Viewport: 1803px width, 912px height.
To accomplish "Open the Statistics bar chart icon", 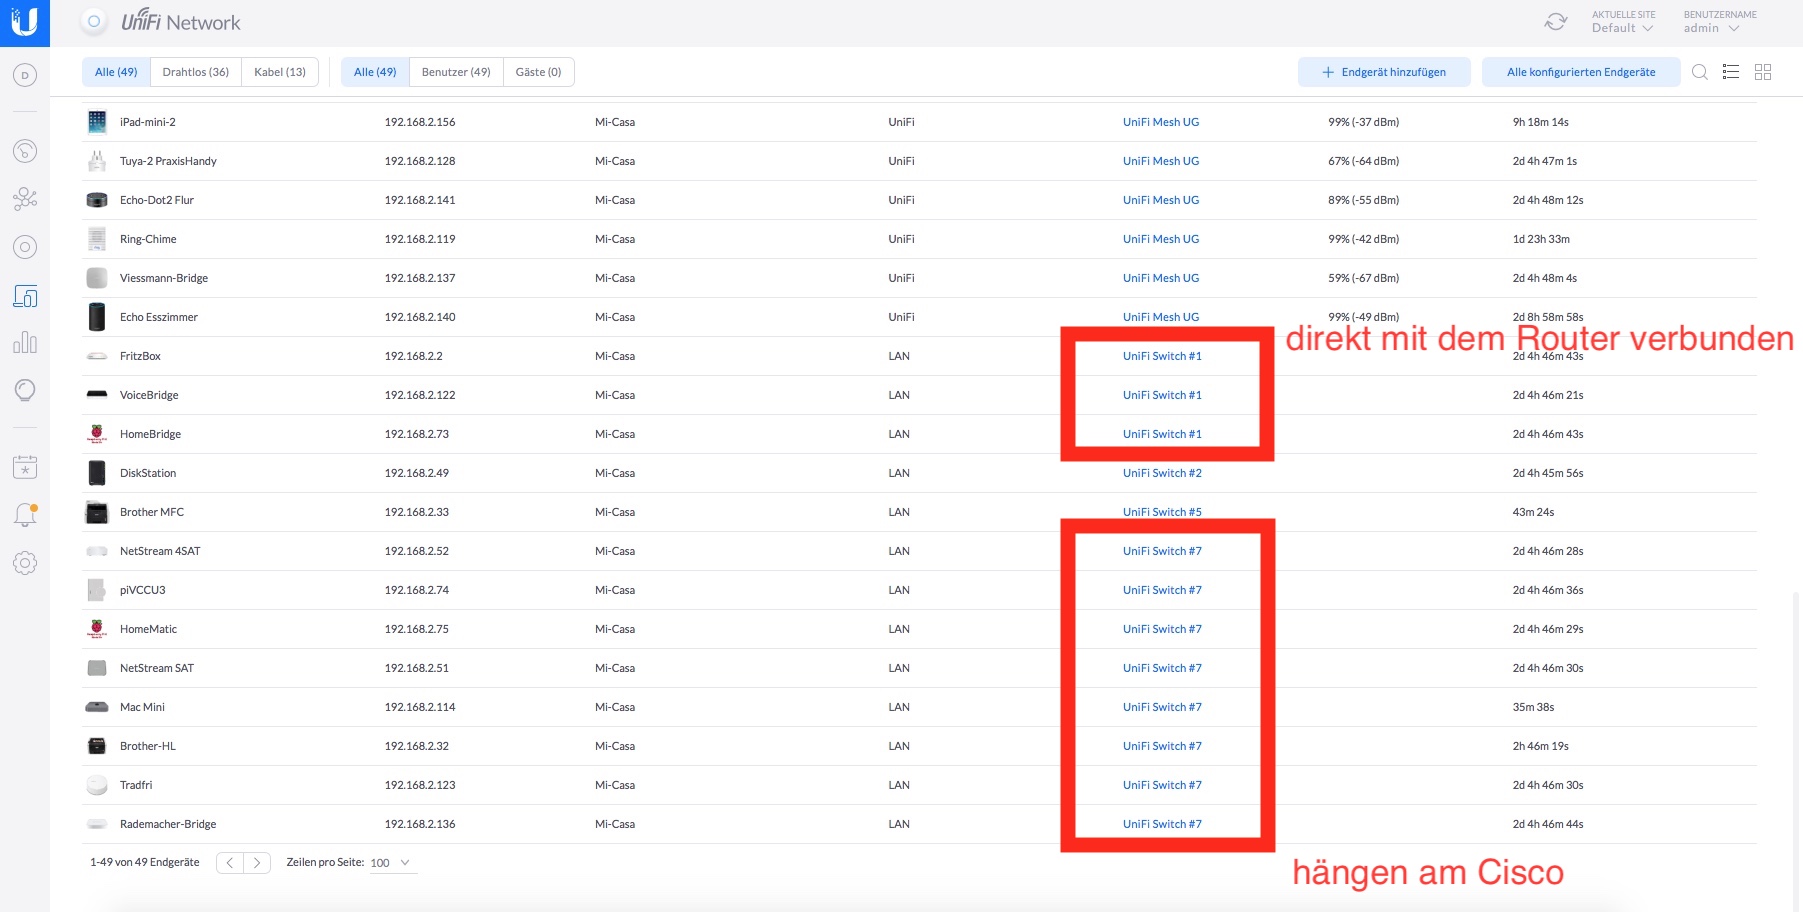I will pyautogui.click(x=25, y=343).
